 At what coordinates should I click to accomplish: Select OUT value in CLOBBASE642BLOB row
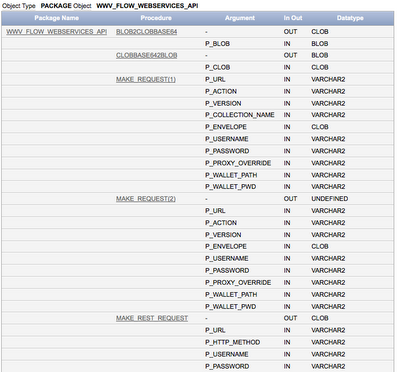pos(290,55)
